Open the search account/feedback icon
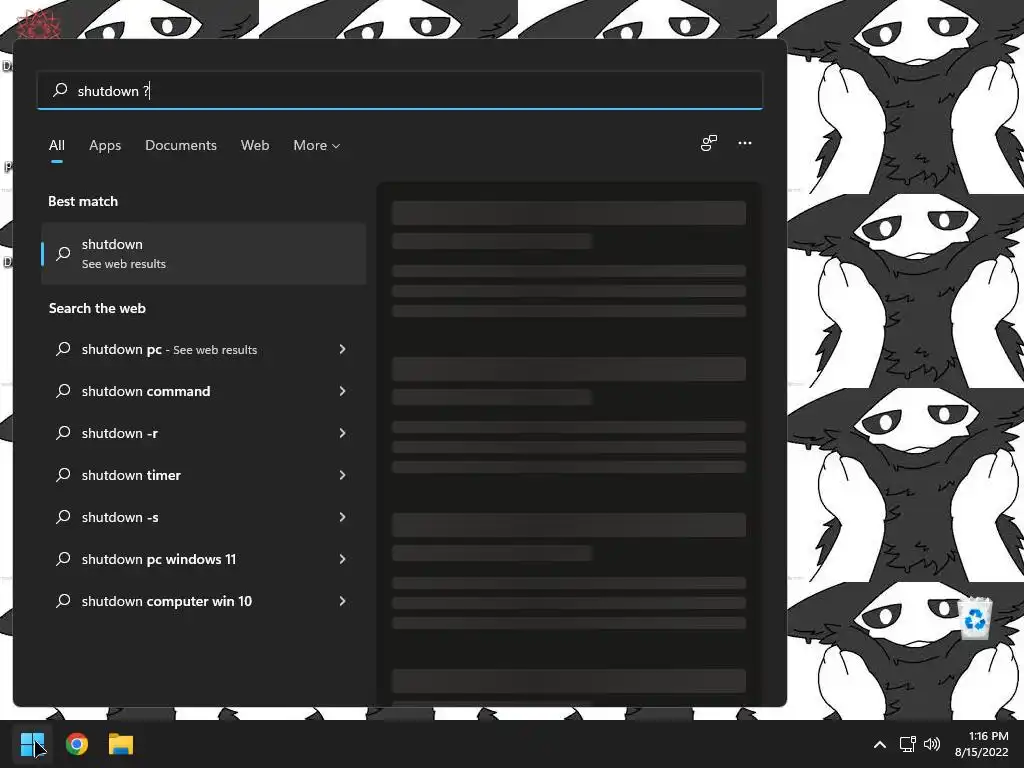The width and height of the screenshot is (1024, 768). [709, 143]
